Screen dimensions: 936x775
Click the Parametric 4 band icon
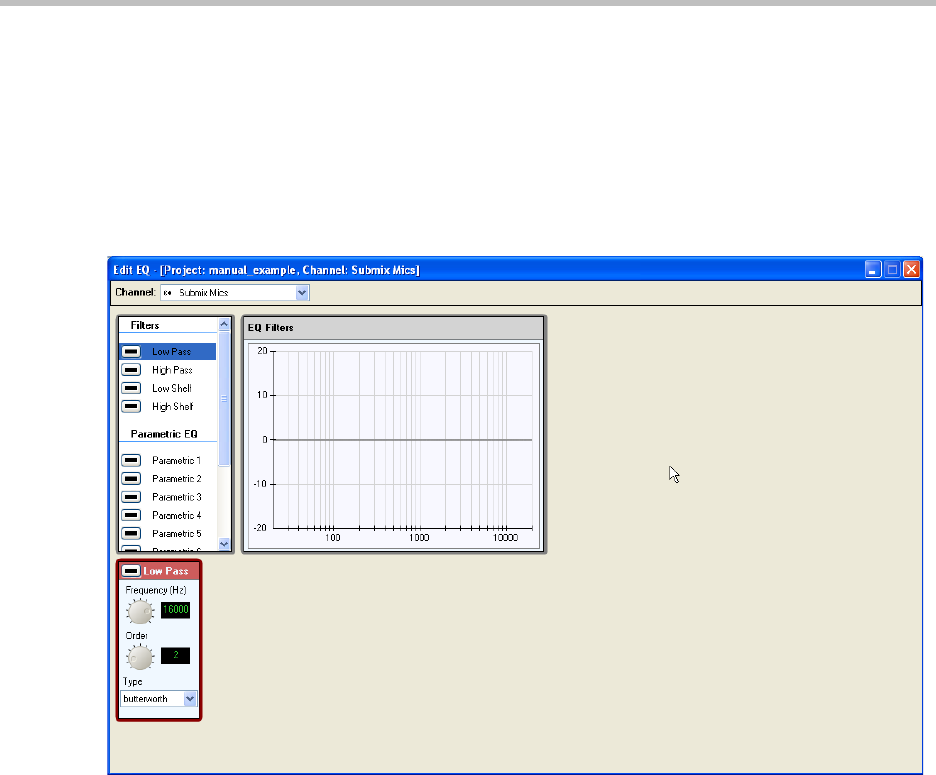[130, 515]
